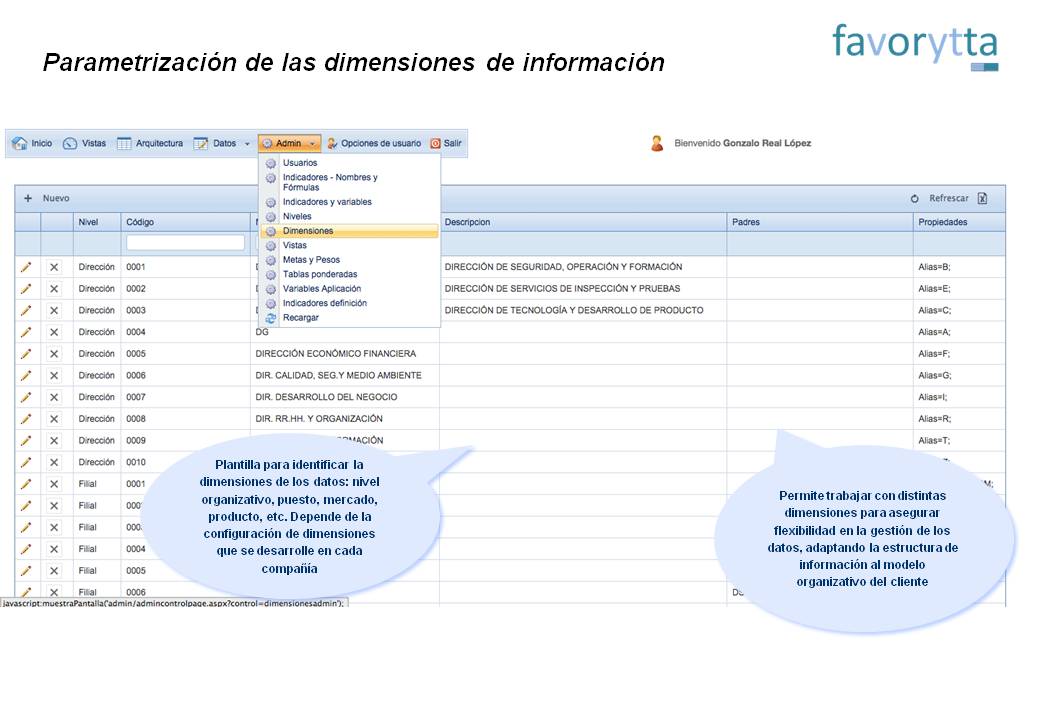1040x720 pixels.
Task: Edit row Dirección 0005 with pencil icon
Action: tap(26, 354)
